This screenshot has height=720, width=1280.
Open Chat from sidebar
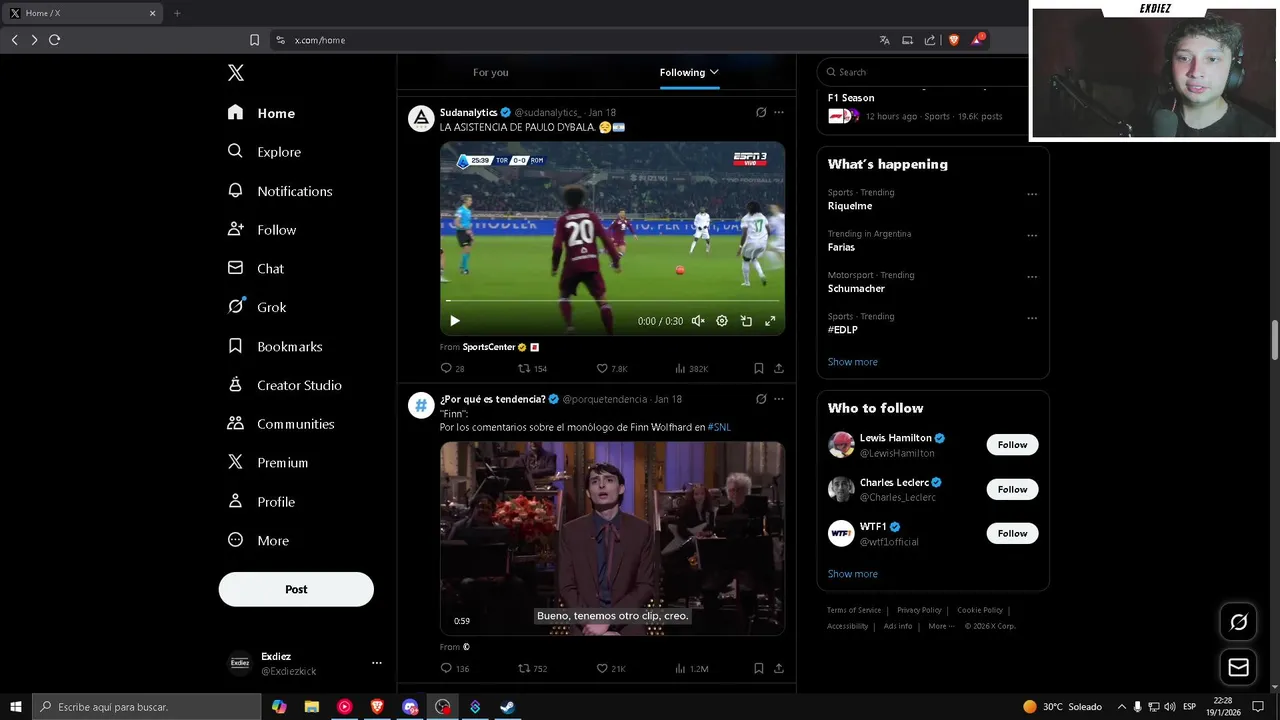(256, 268)
